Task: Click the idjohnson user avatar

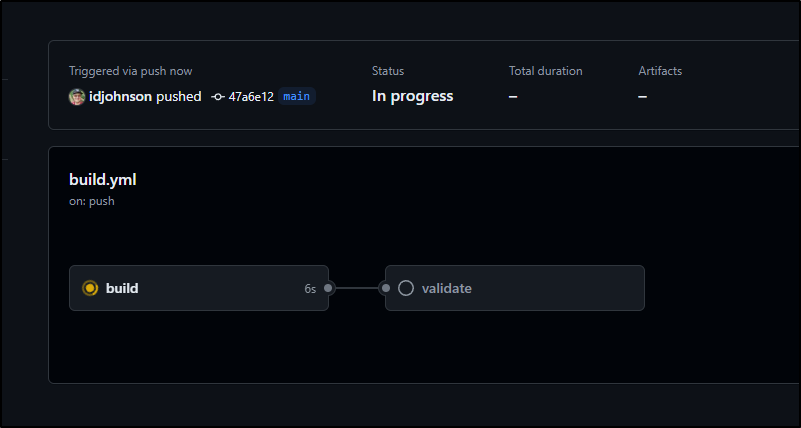Action: tap(77, 97)
